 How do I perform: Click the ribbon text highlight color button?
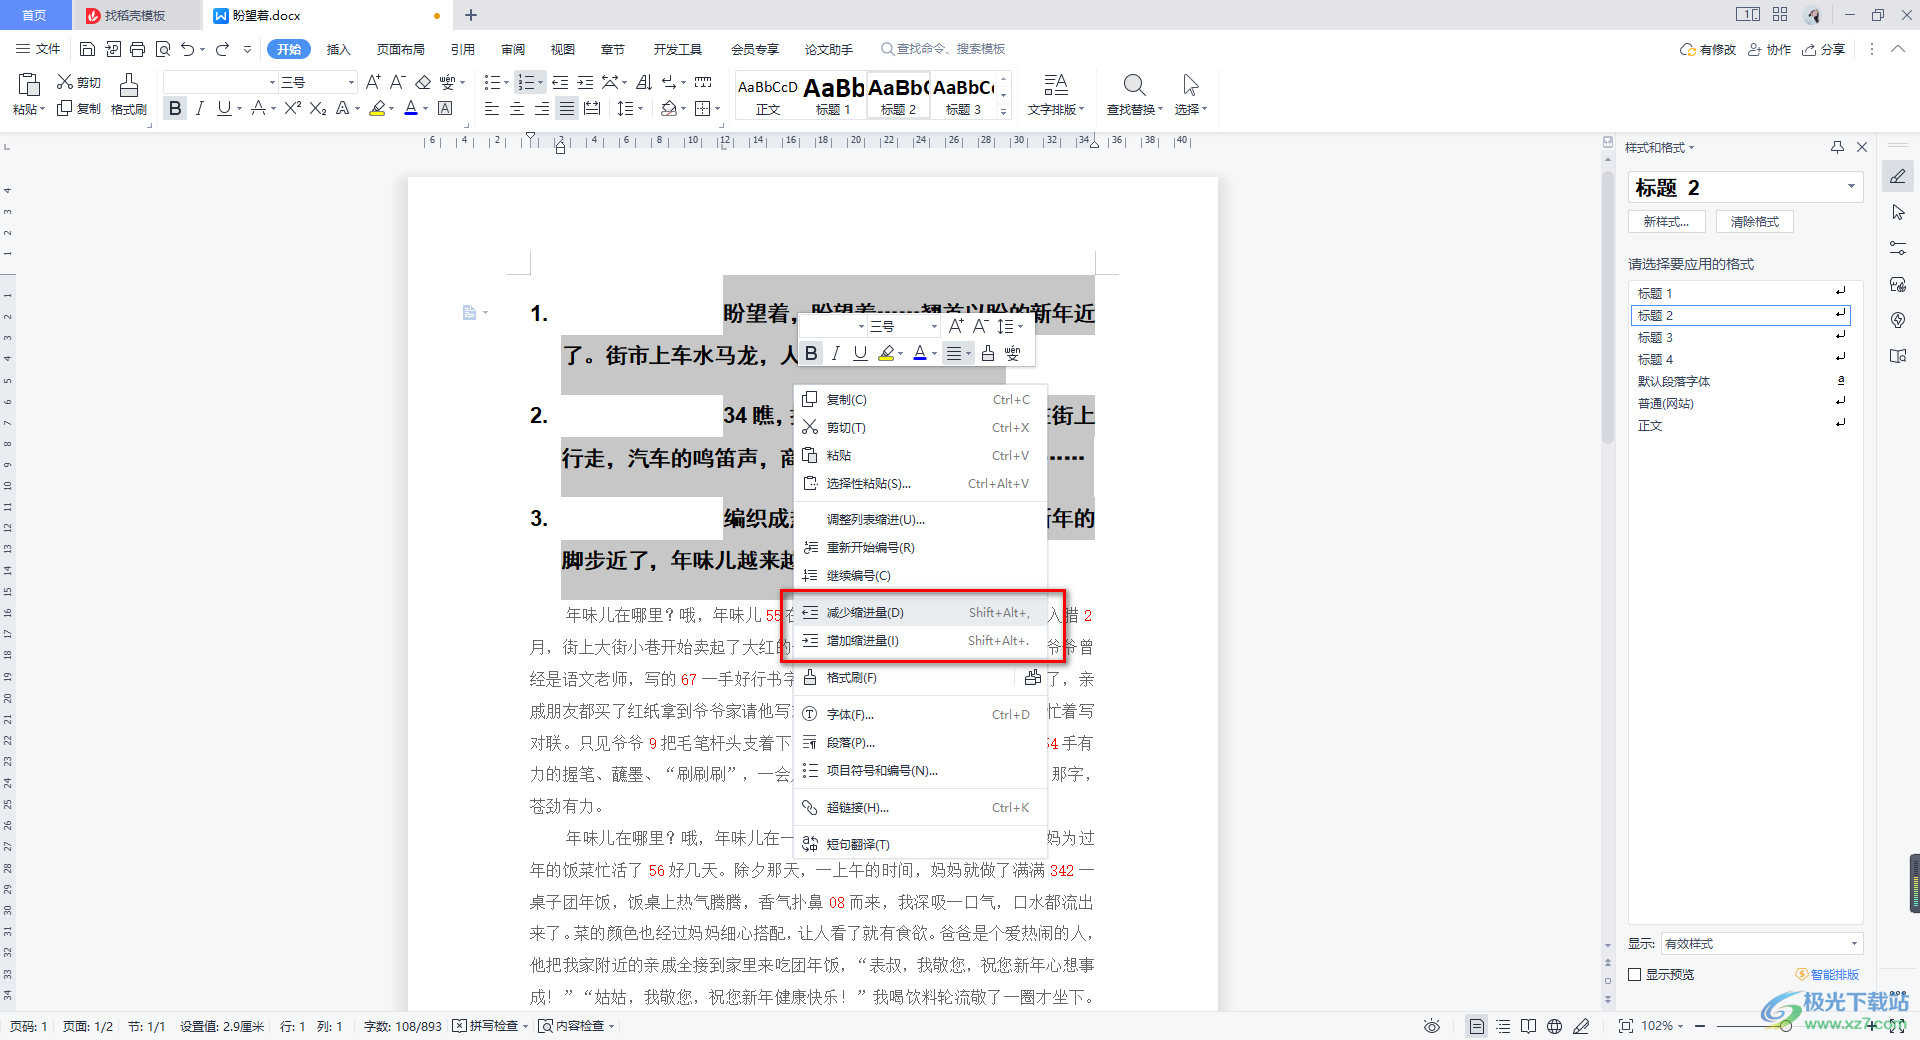pyautogui.click(x=377, y=108)
